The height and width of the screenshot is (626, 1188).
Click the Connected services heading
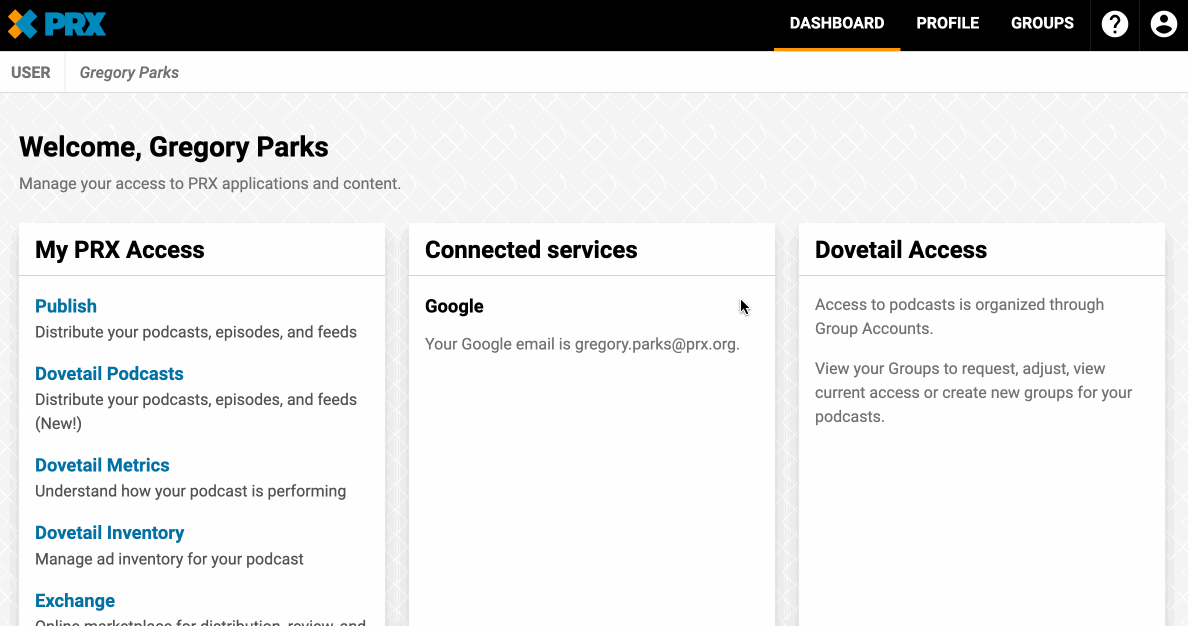tap(531, 250)
